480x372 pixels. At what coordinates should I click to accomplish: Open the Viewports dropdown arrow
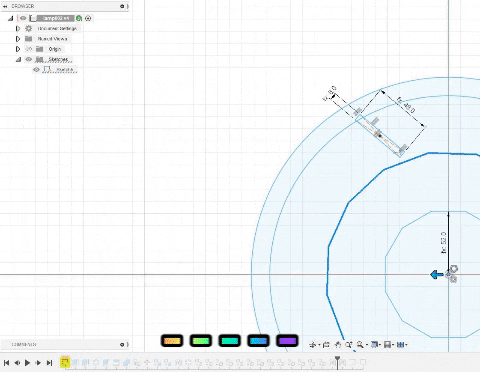pyautogui.click(x=406, y=345)
